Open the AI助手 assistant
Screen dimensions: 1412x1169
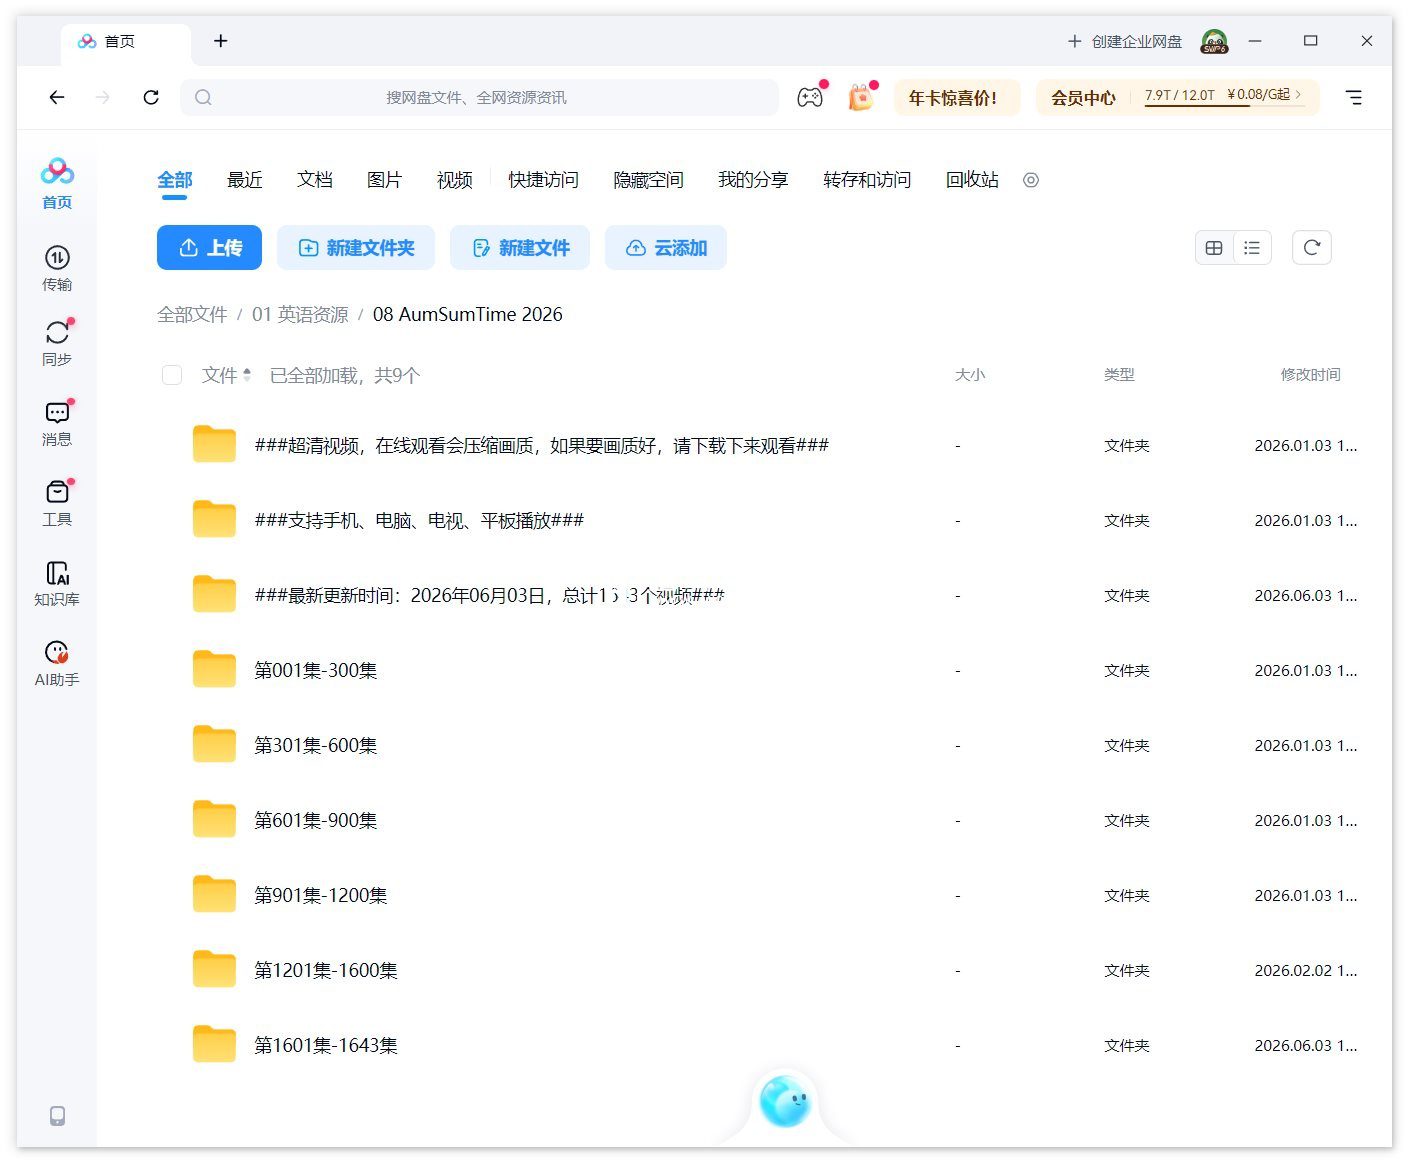pyautogui.click(x=57, y=663)
